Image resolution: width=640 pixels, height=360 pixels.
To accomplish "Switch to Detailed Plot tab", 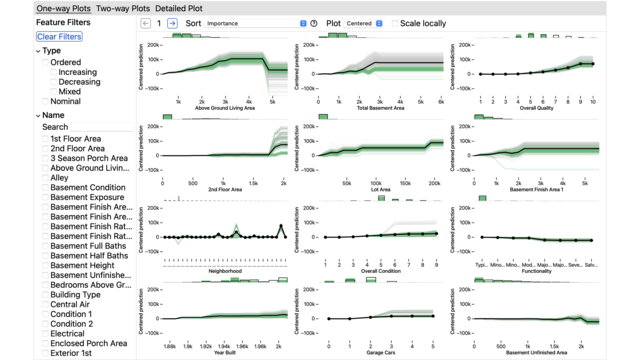I will tap(179, 9).
